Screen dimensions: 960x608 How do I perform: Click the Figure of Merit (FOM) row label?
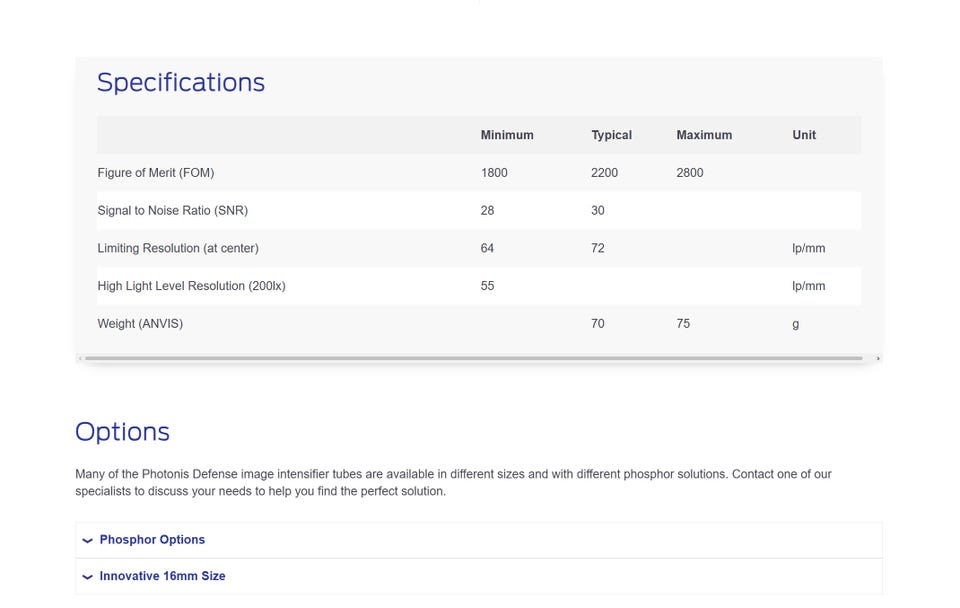coord(156,173)
